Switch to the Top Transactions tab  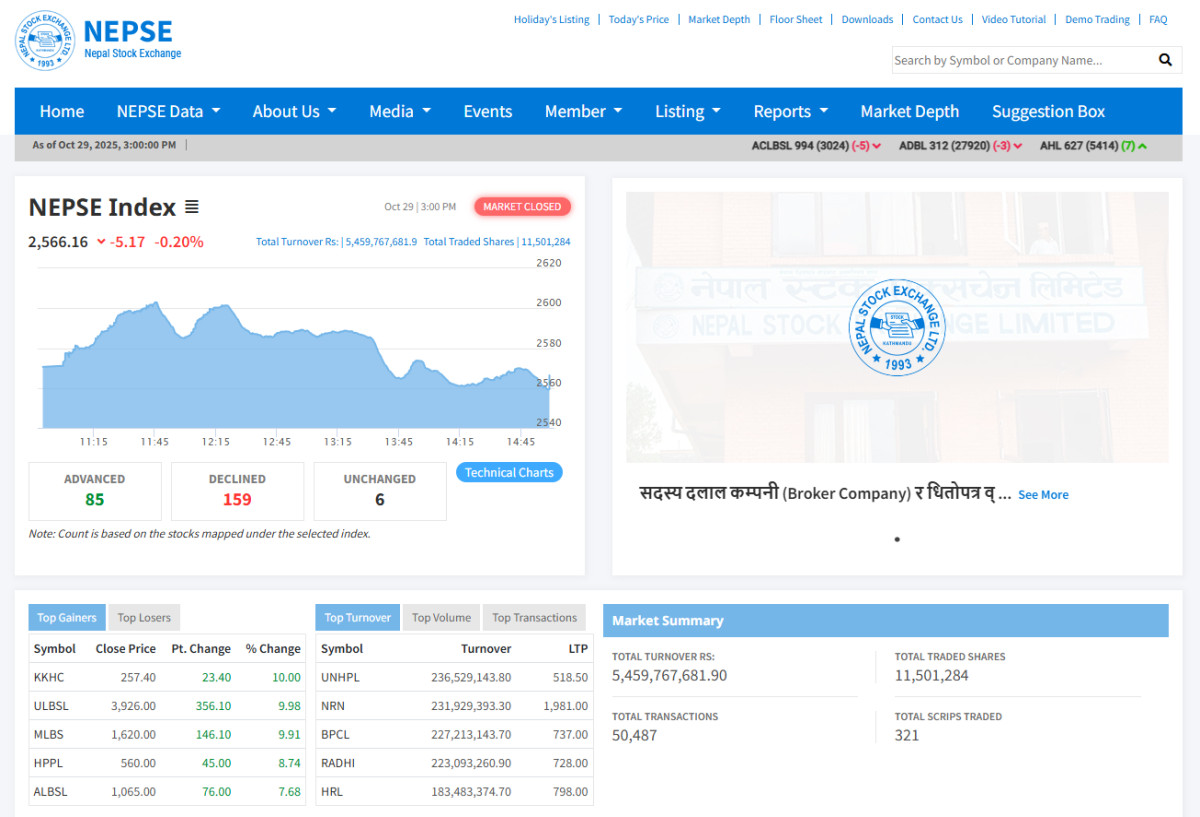click(x=534, y=618)
